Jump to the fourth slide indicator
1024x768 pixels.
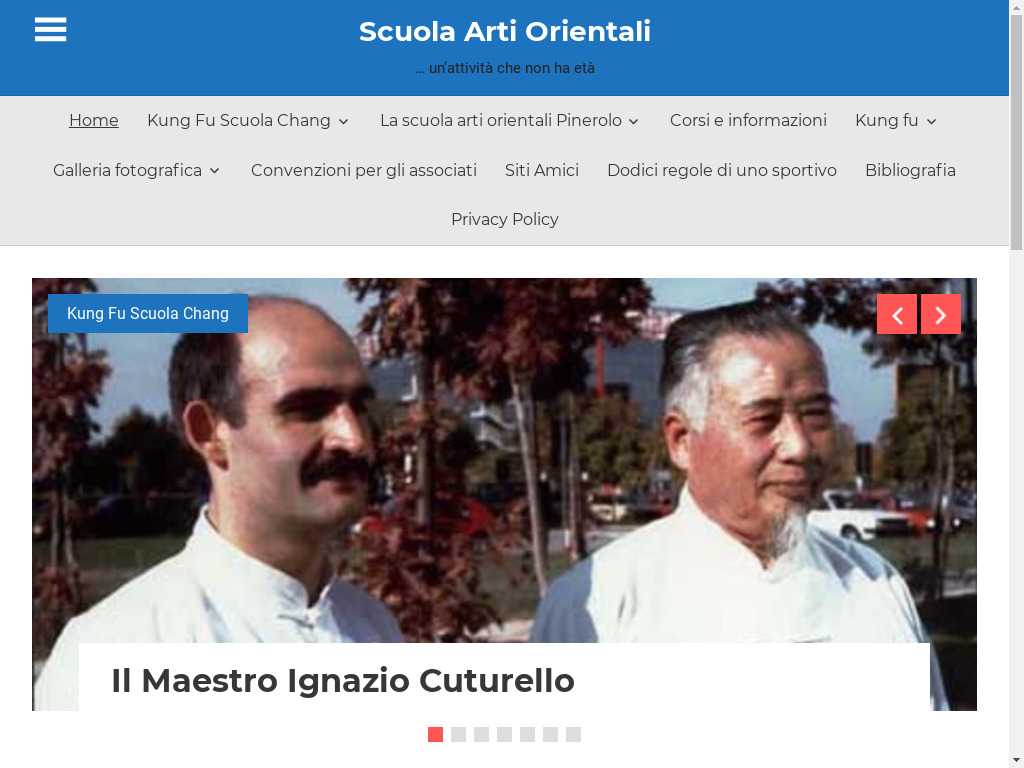pyautogui.click(x=504, y=735)
